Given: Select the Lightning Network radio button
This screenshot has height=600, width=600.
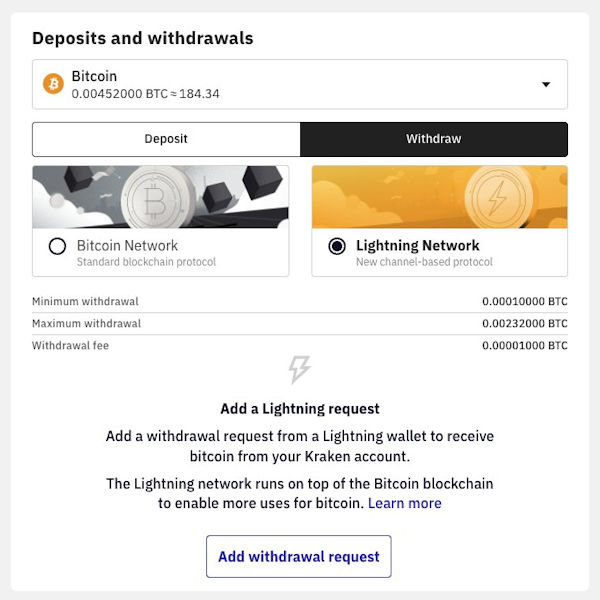Looking at the screenshot, I should (337, 246).
